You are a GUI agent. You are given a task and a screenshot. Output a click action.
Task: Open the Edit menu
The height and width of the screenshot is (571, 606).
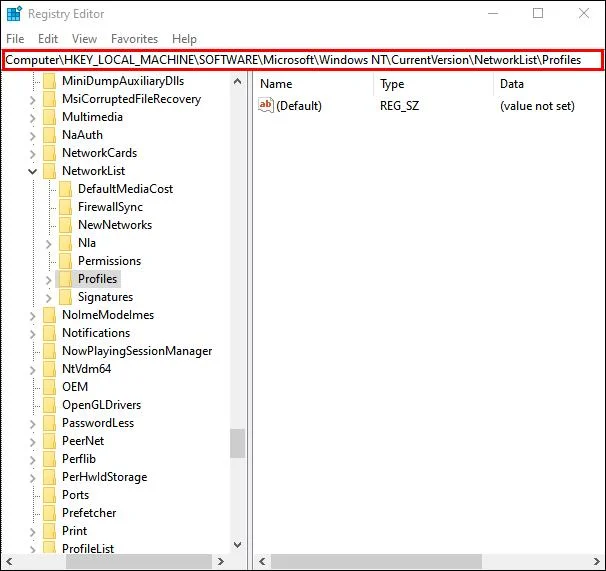coord(48,39)
